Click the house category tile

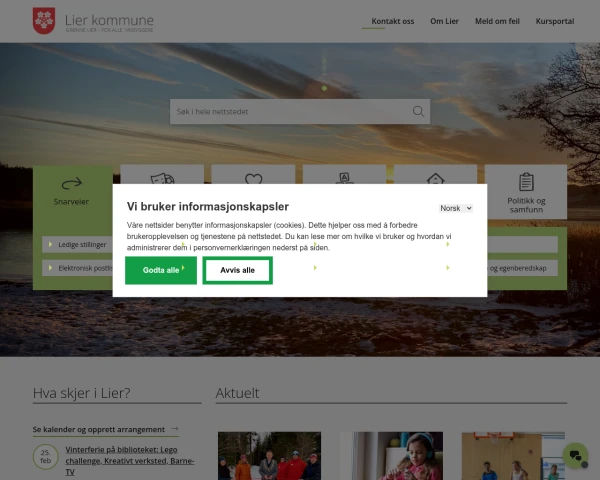tap(435, 175)
